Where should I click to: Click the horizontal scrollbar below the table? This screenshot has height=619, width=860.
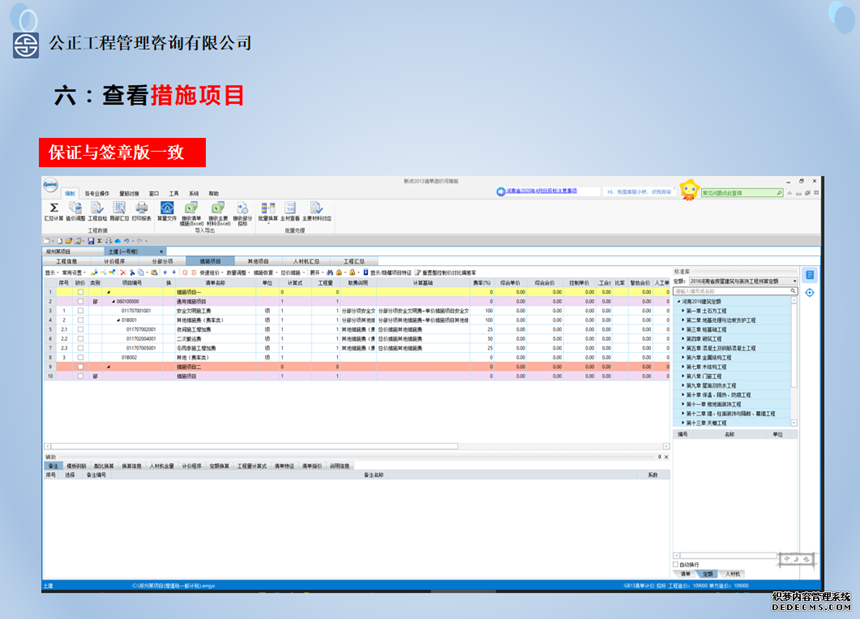250,446
